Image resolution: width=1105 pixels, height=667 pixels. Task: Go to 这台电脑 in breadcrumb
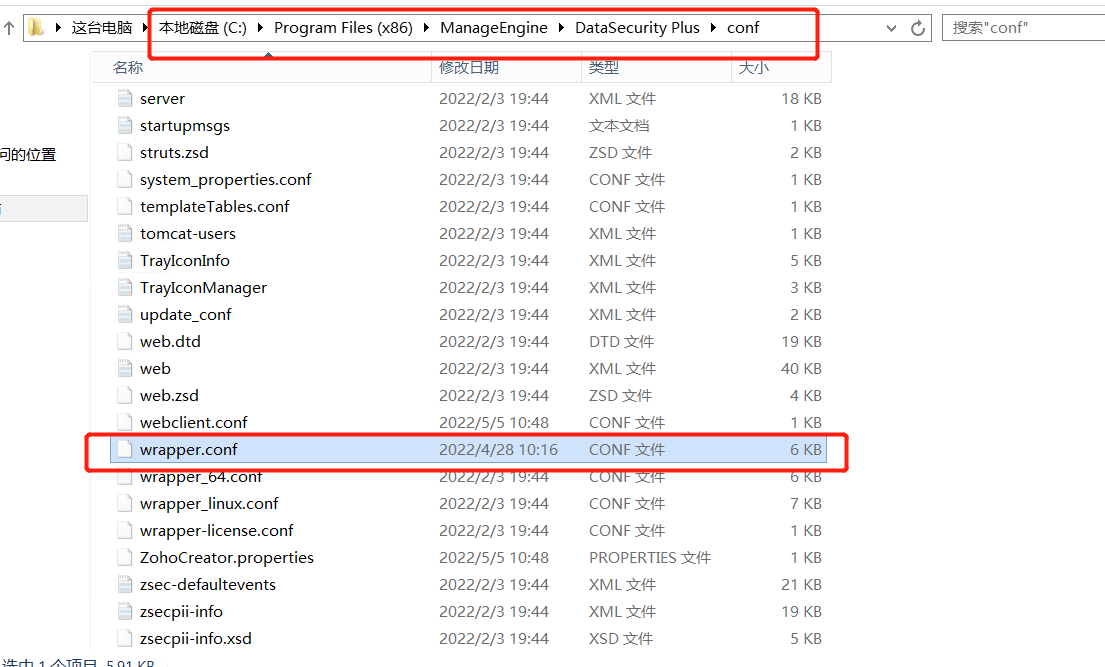coord(101,27)
